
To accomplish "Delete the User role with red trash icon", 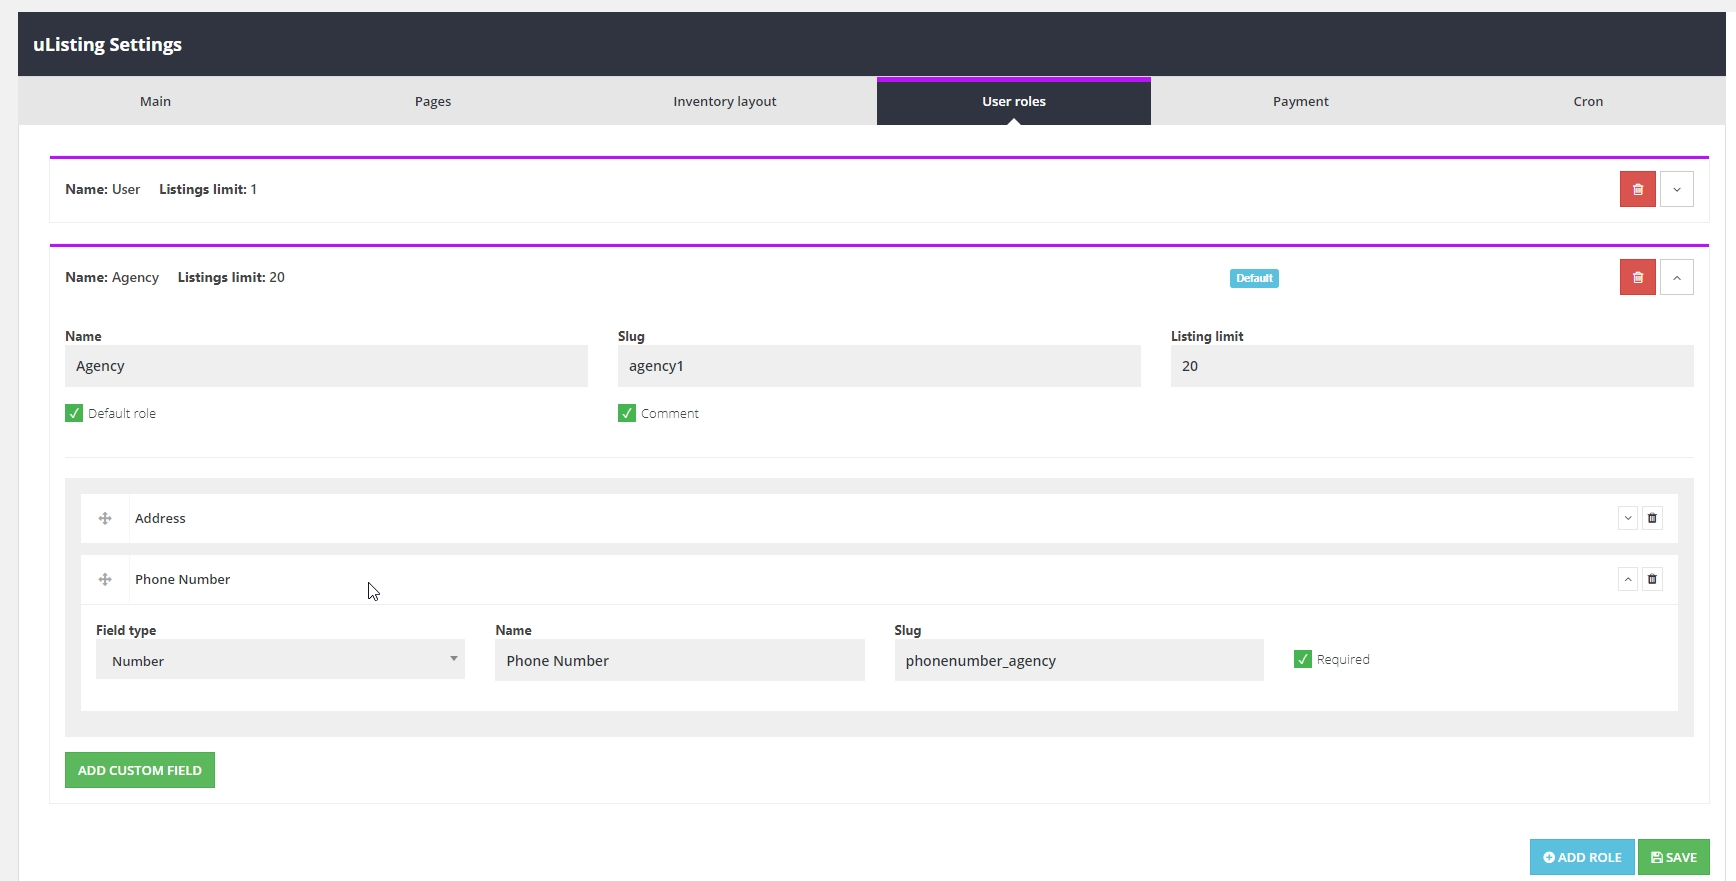I will pos(1637,189).
